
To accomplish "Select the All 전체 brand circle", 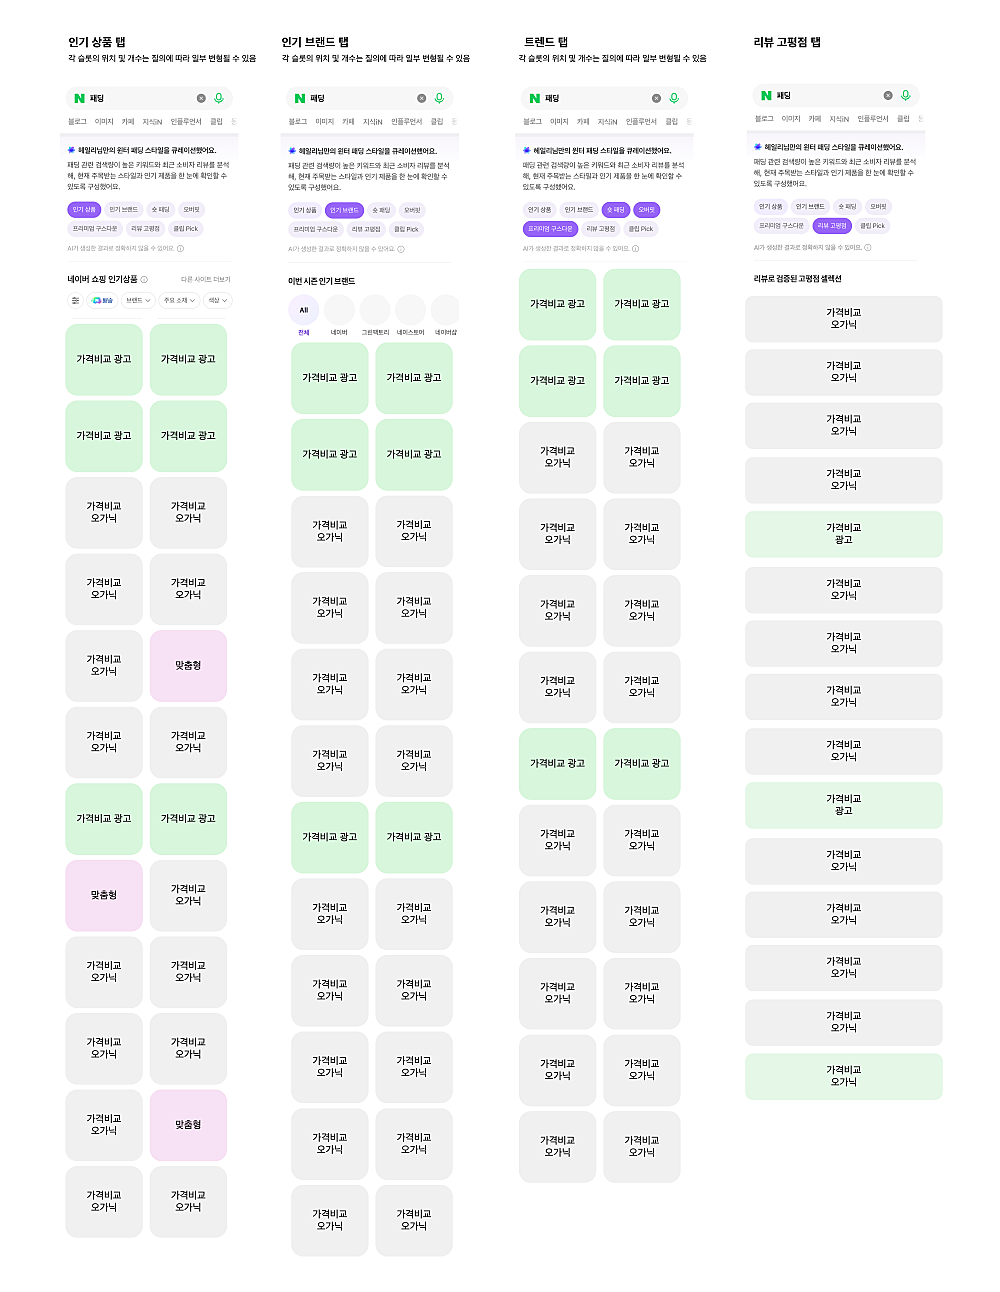I will pos(304,311).
